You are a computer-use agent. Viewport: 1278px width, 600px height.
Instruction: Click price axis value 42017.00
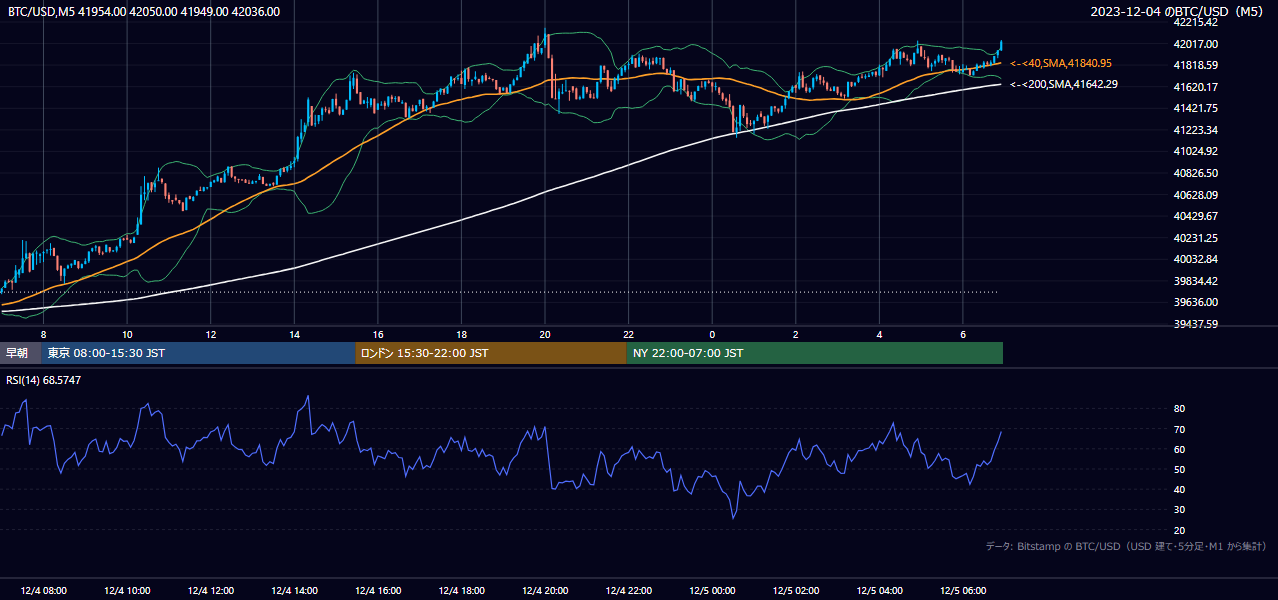tap(1197, 44)
